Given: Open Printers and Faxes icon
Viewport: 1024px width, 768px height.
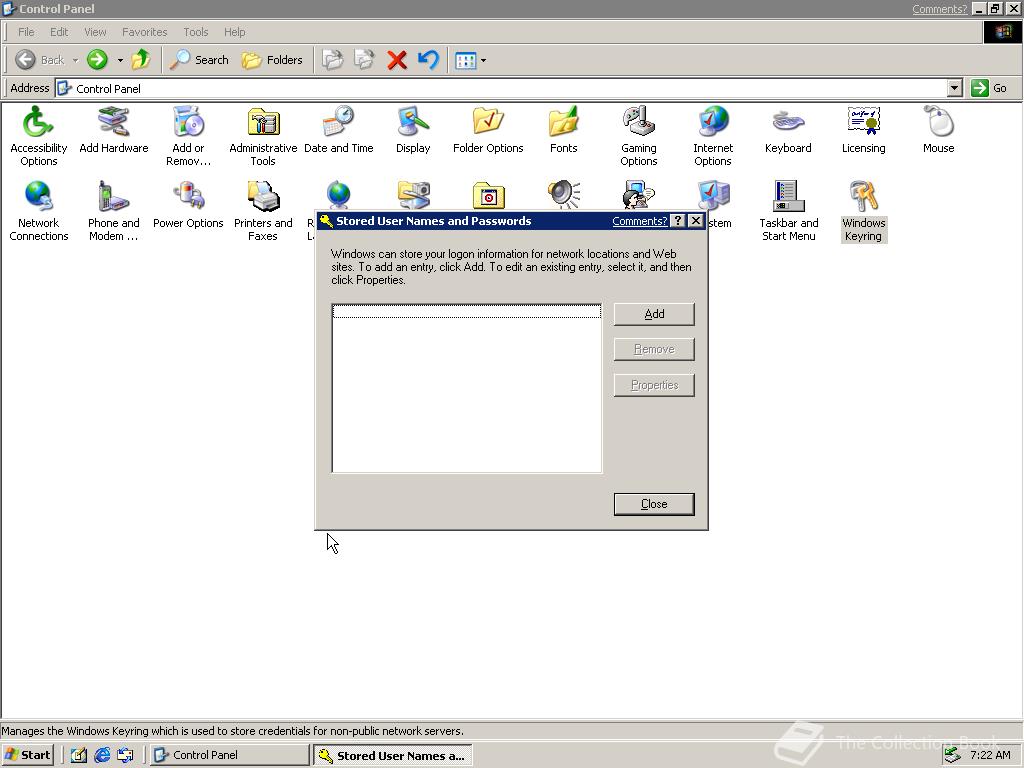Looking at the screenshot, I should (x=263, y=211).
